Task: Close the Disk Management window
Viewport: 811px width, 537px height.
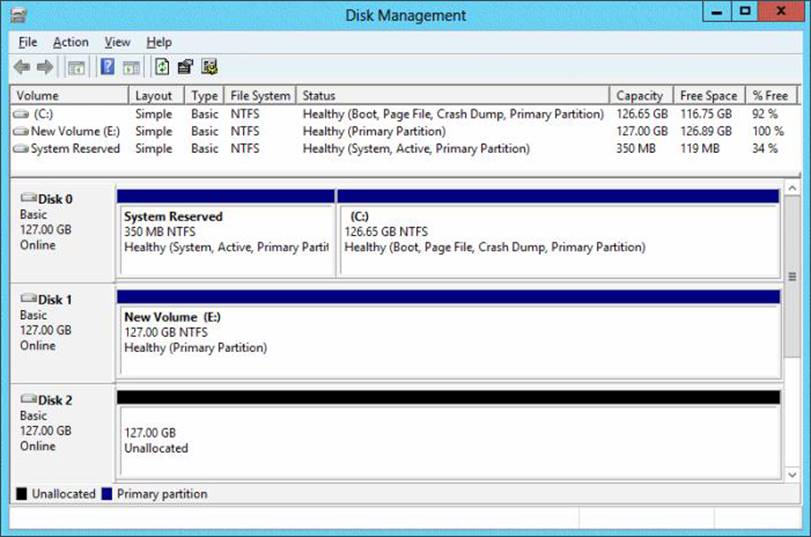Action: (x=780, y=12)
